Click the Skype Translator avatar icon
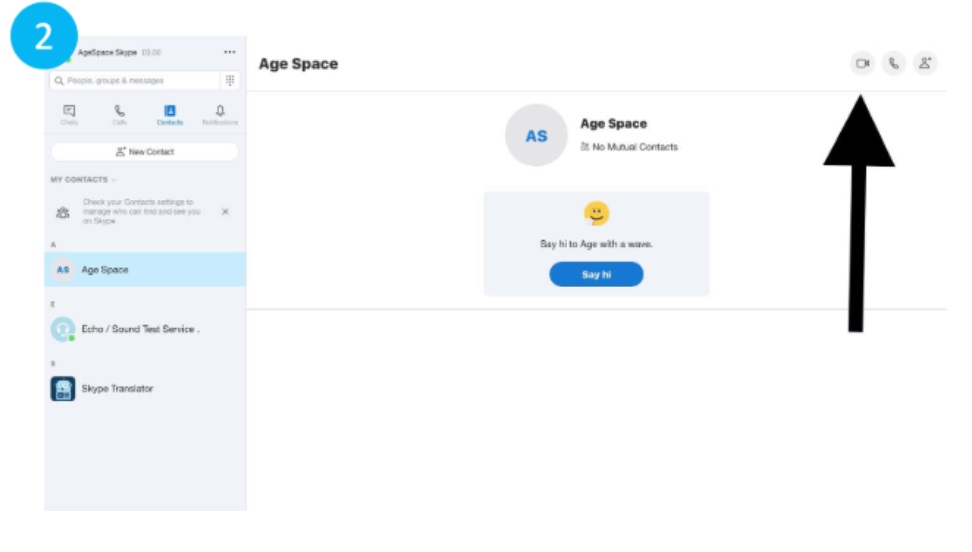The height and width of the screenshot is (552, 972). [x=63, y=389]
